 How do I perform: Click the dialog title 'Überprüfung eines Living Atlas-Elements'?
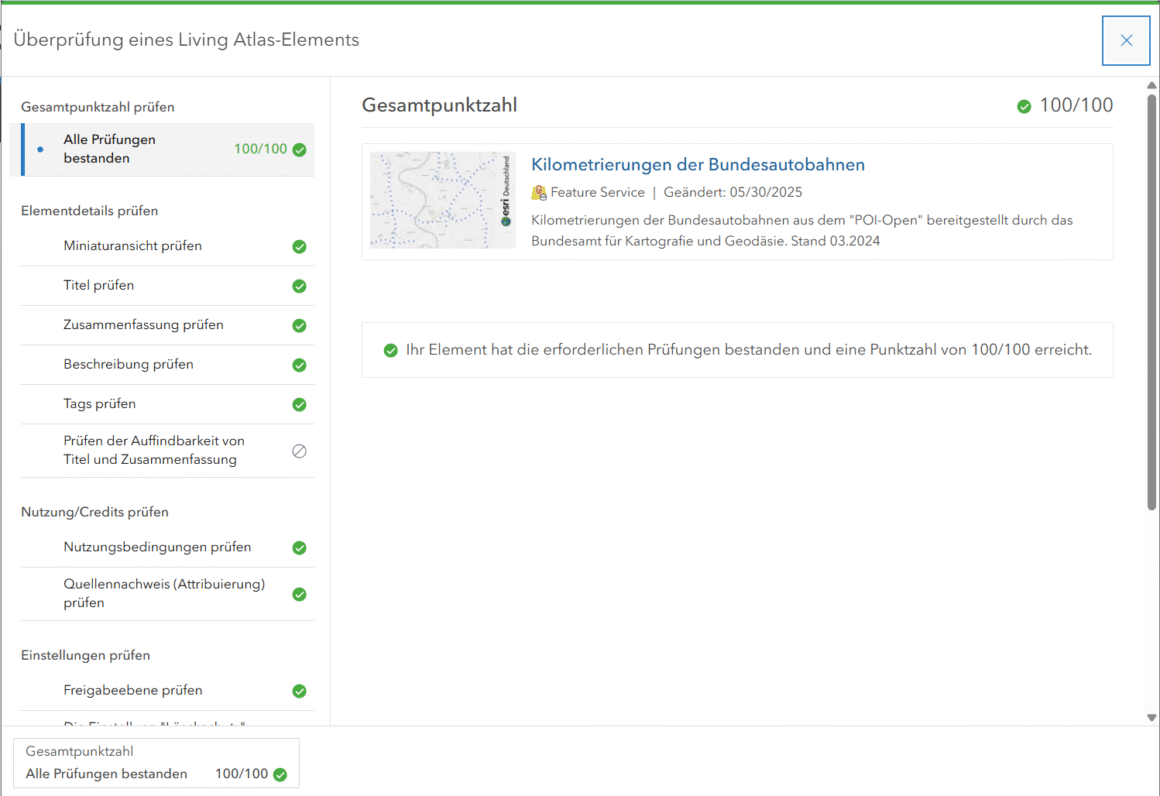pos(186,40)
